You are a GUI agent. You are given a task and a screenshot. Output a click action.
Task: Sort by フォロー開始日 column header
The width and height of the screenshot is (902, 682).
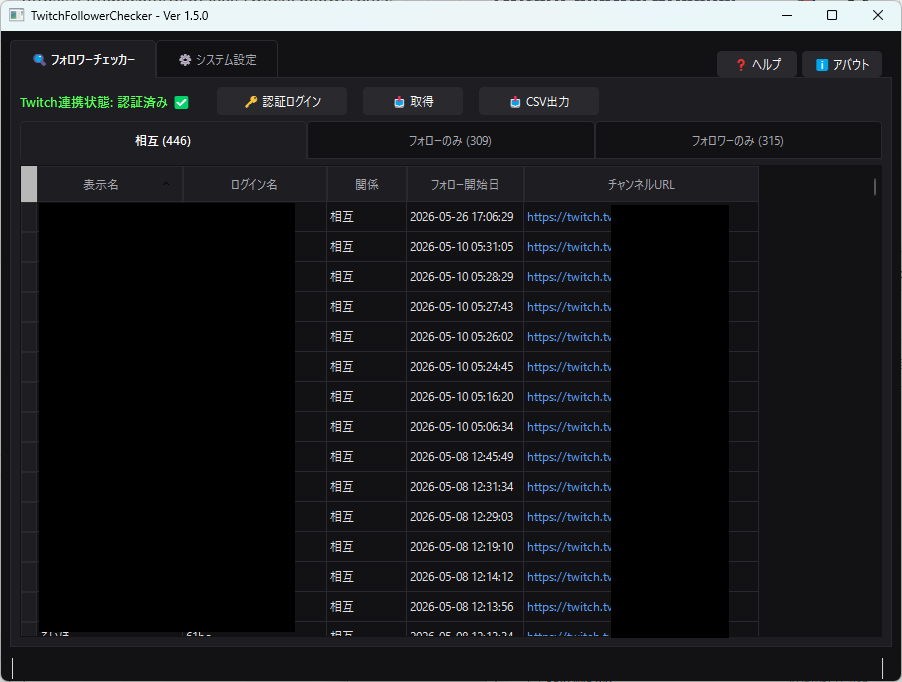tap(465, 185)
